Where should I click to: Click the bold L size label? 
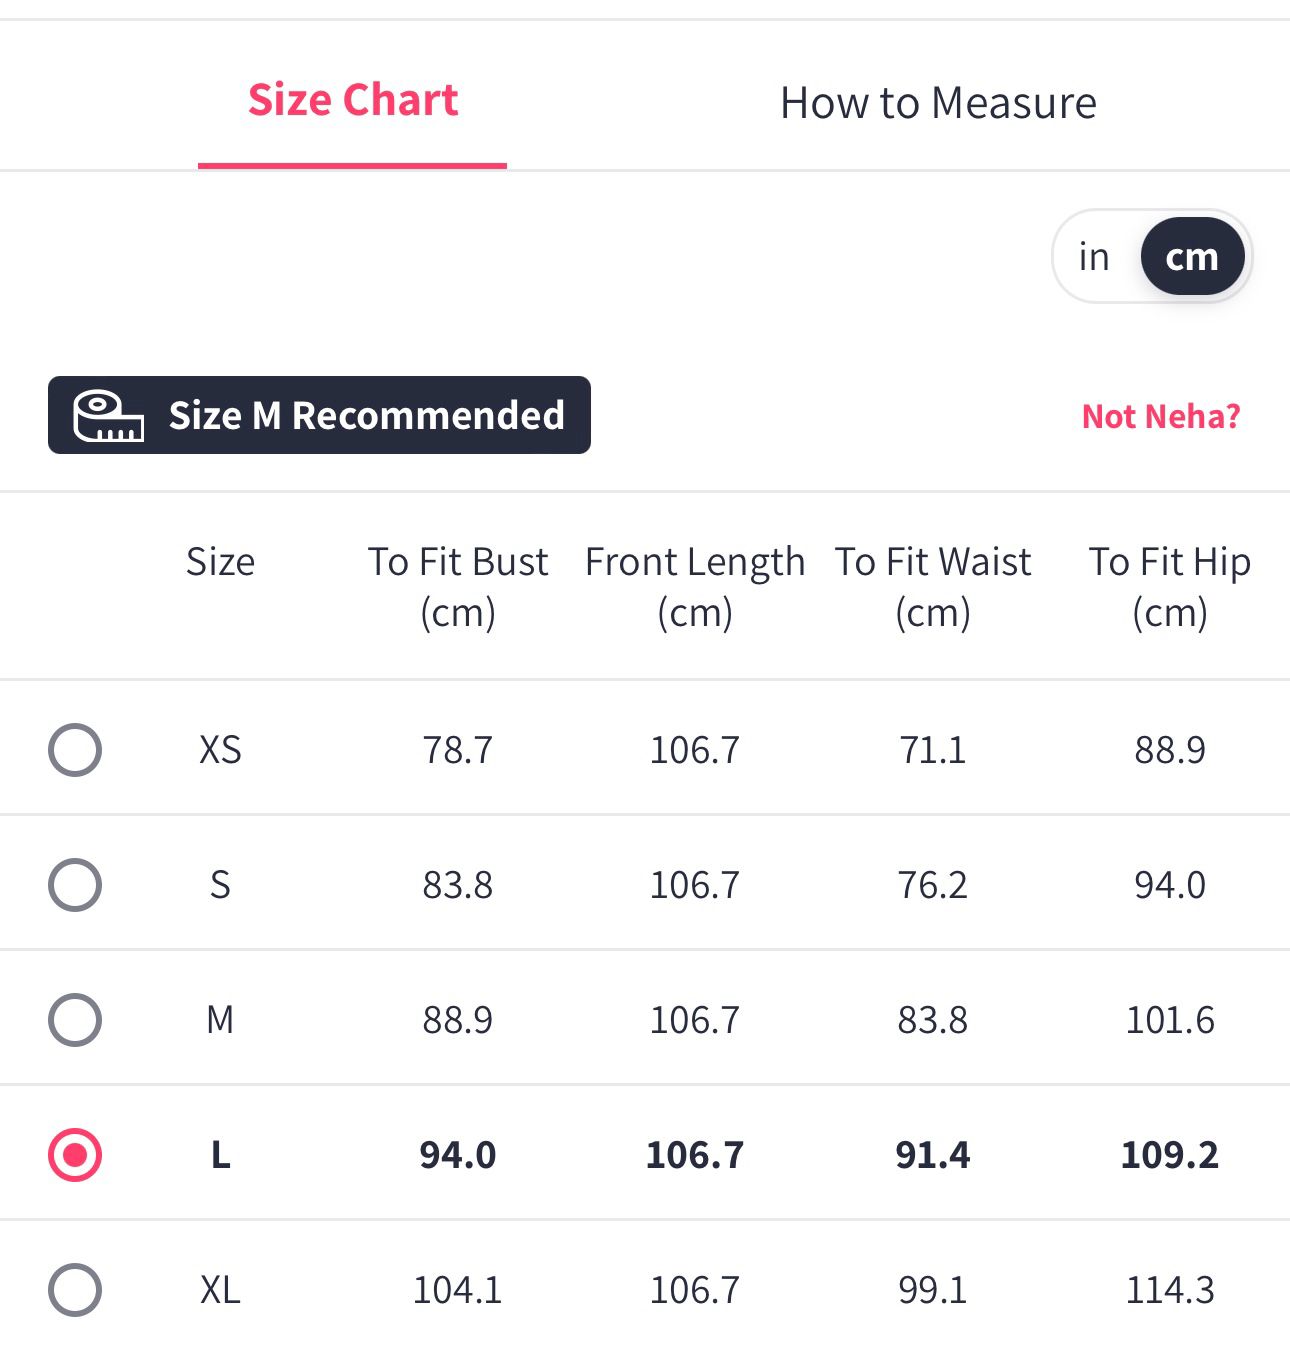220,1155
